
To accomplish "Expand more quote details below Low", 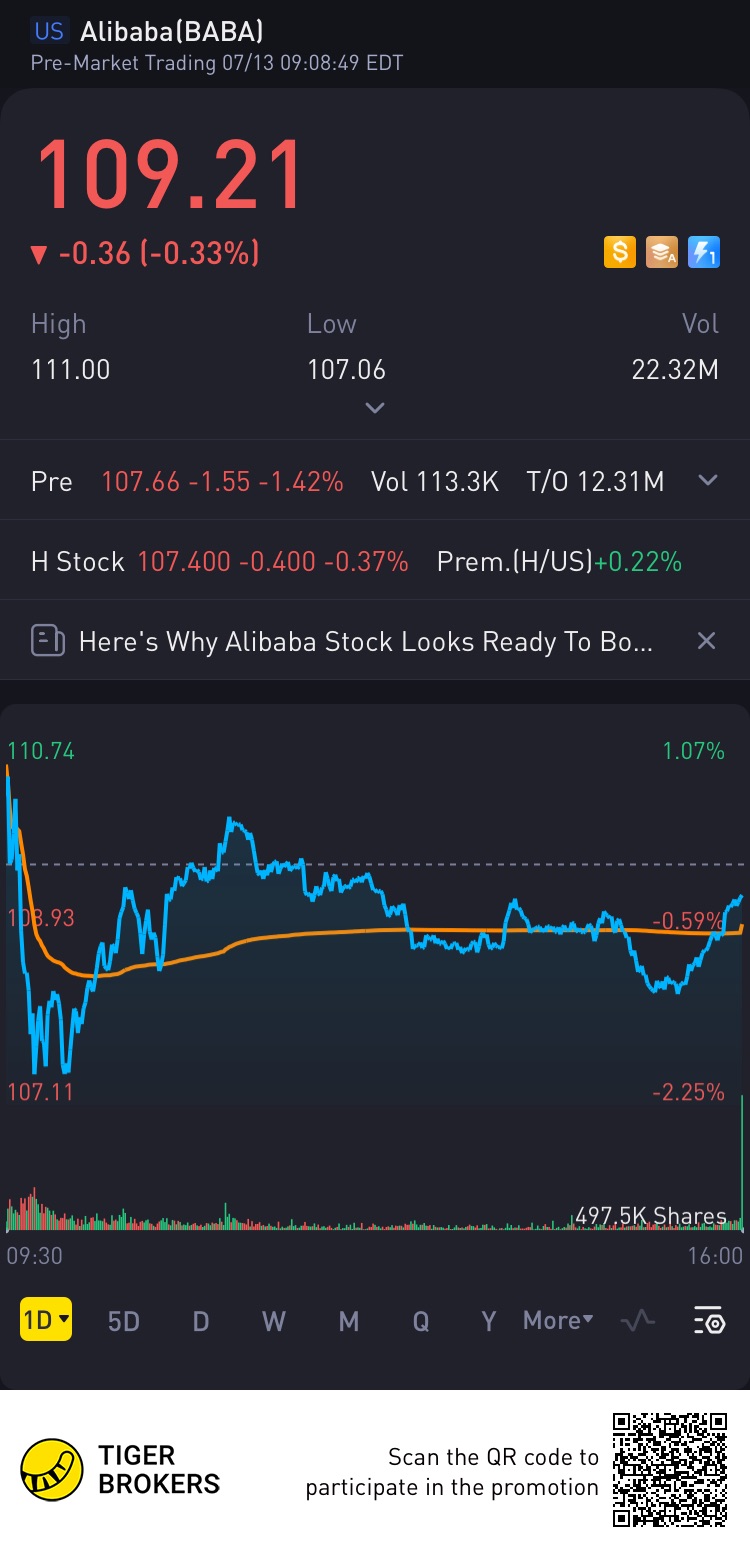I will click(x=375, y=408).
